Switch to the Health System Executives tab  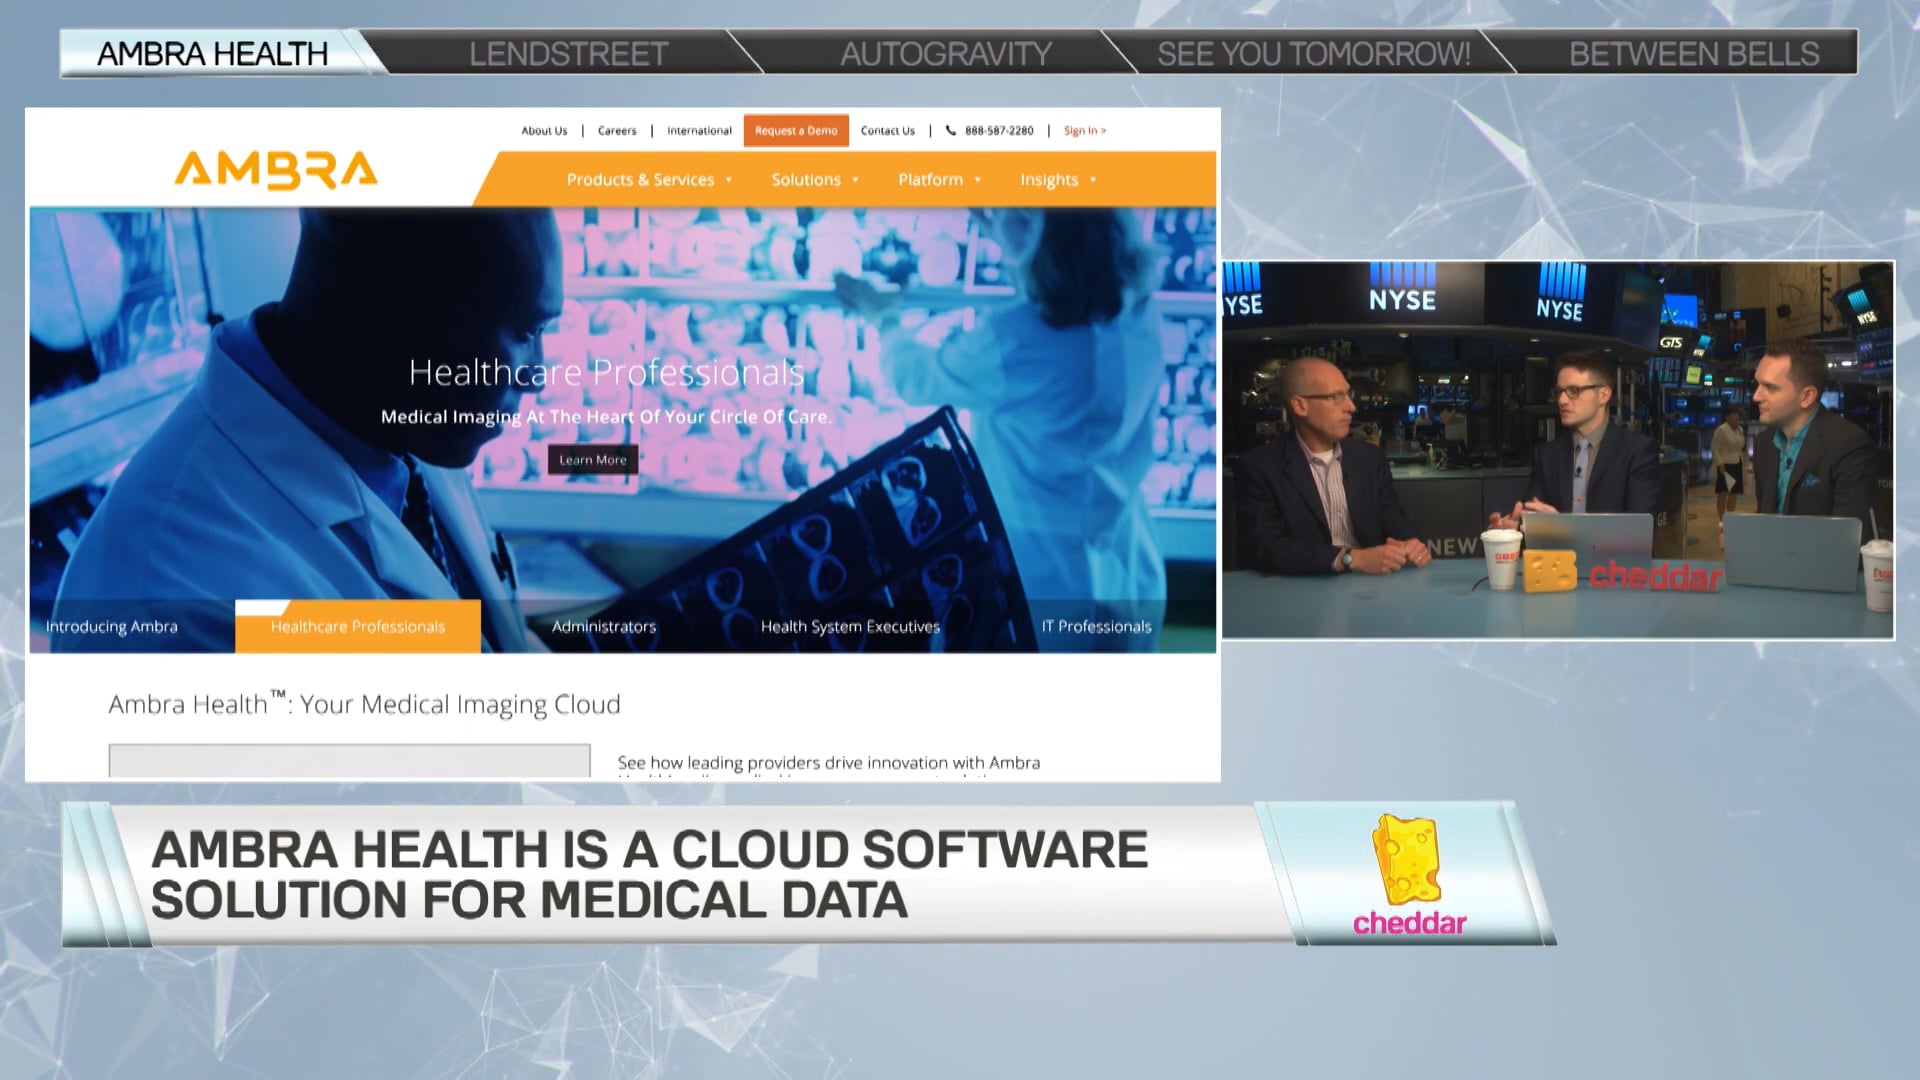pos(851,627)
